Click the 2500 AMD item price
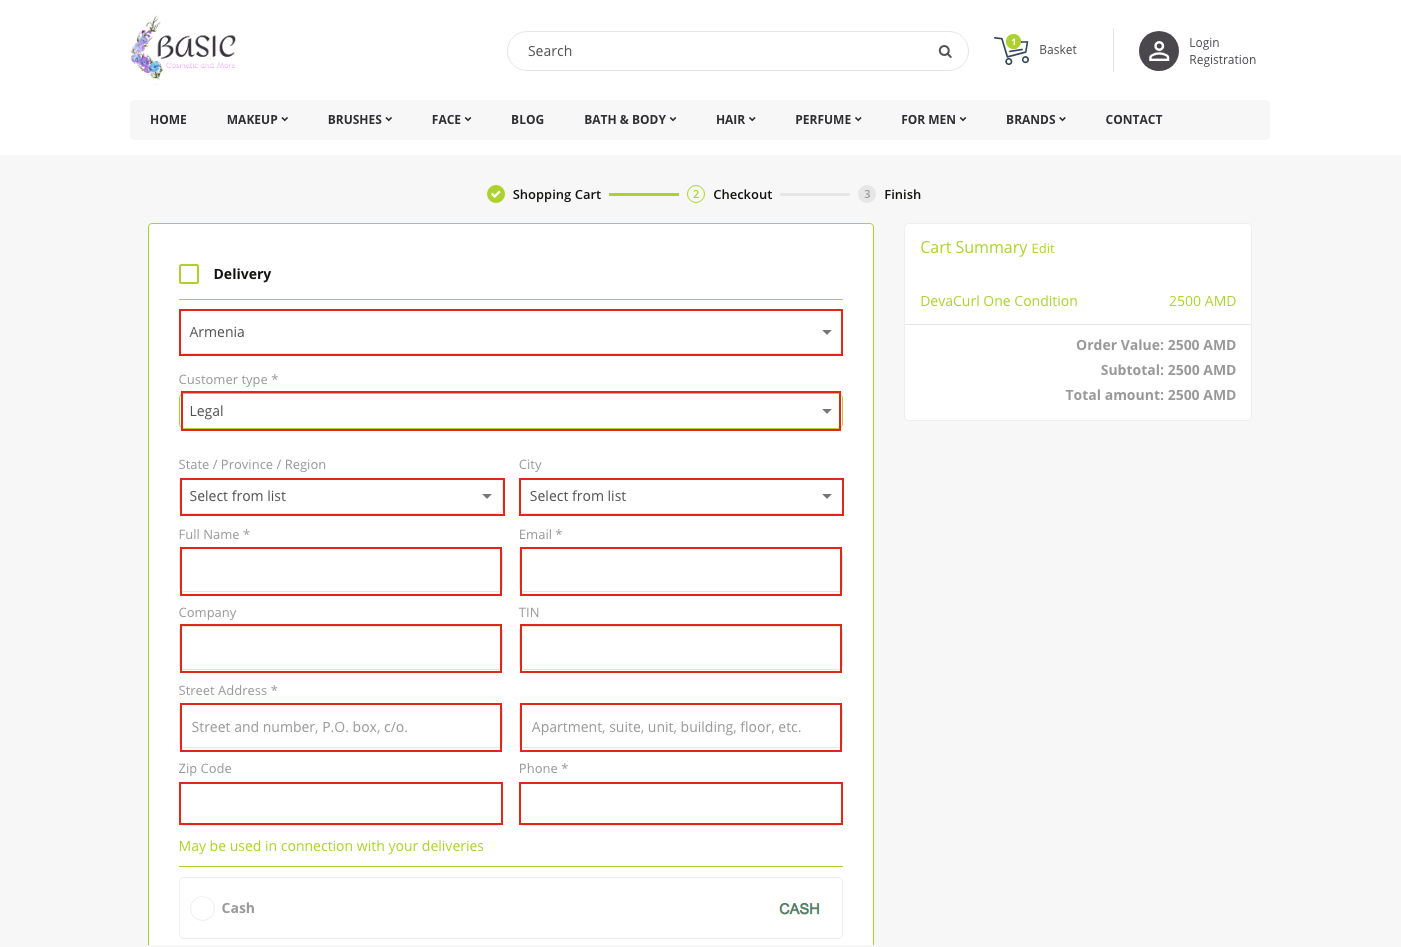The width and height of the screenshot is (1401, 947). coord(1202,301)
